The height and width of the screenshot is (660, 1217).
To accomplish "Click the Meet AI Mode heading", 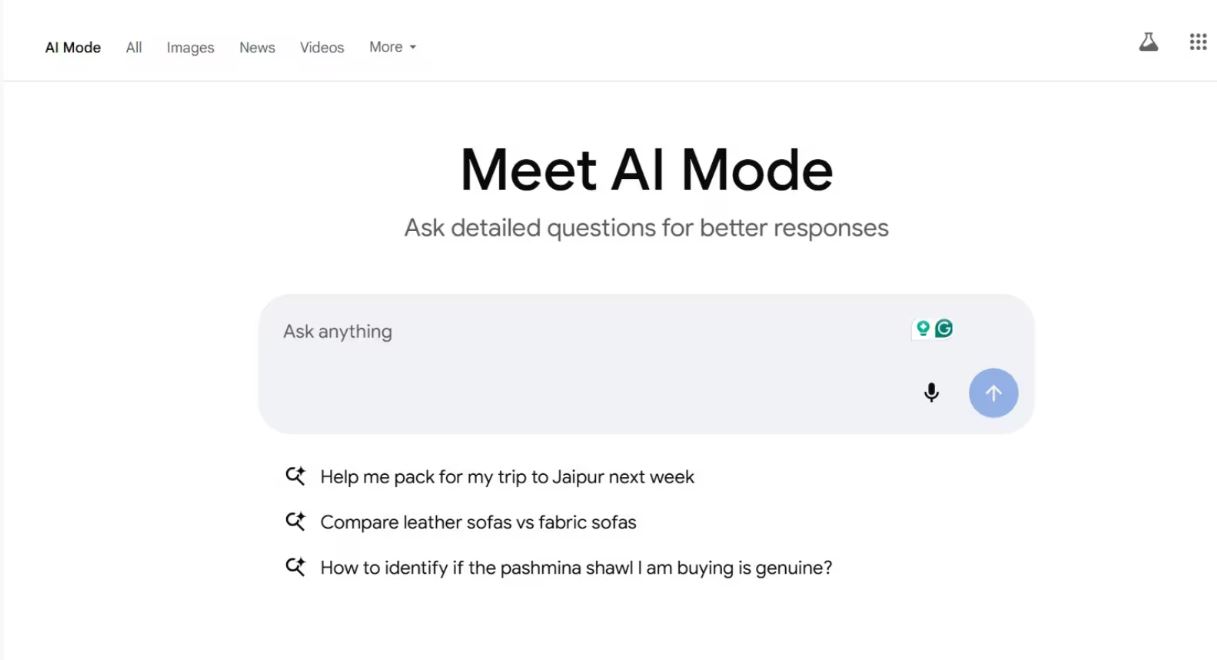I will pos(646,169).
